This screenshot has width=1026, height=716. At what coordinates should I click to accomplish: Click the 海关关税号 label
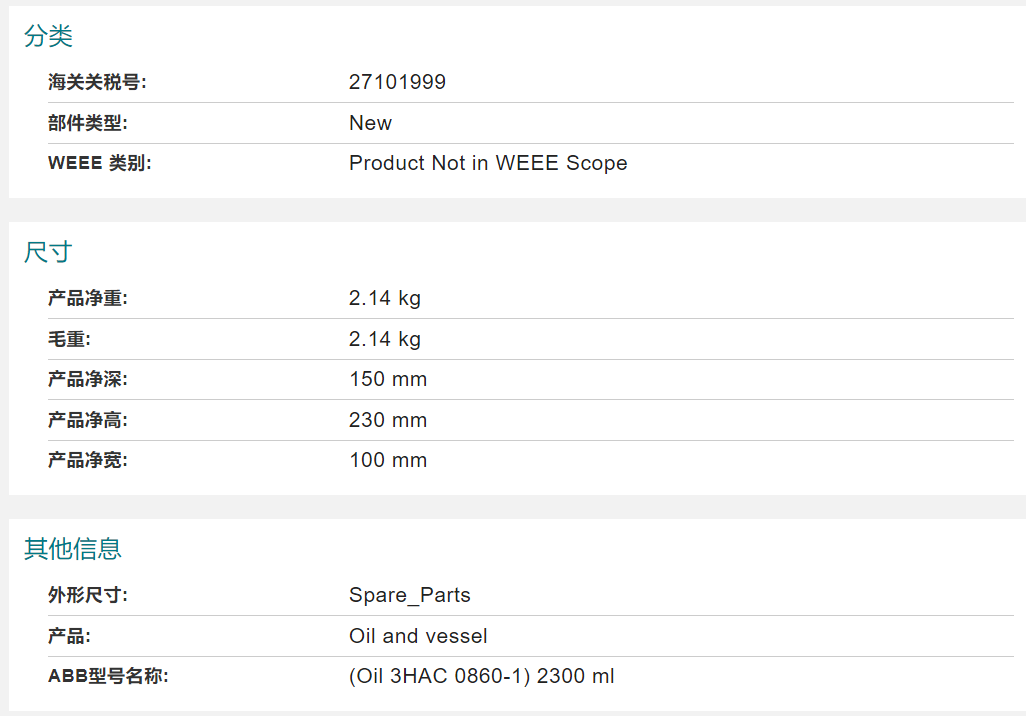(x=97, y=82)
